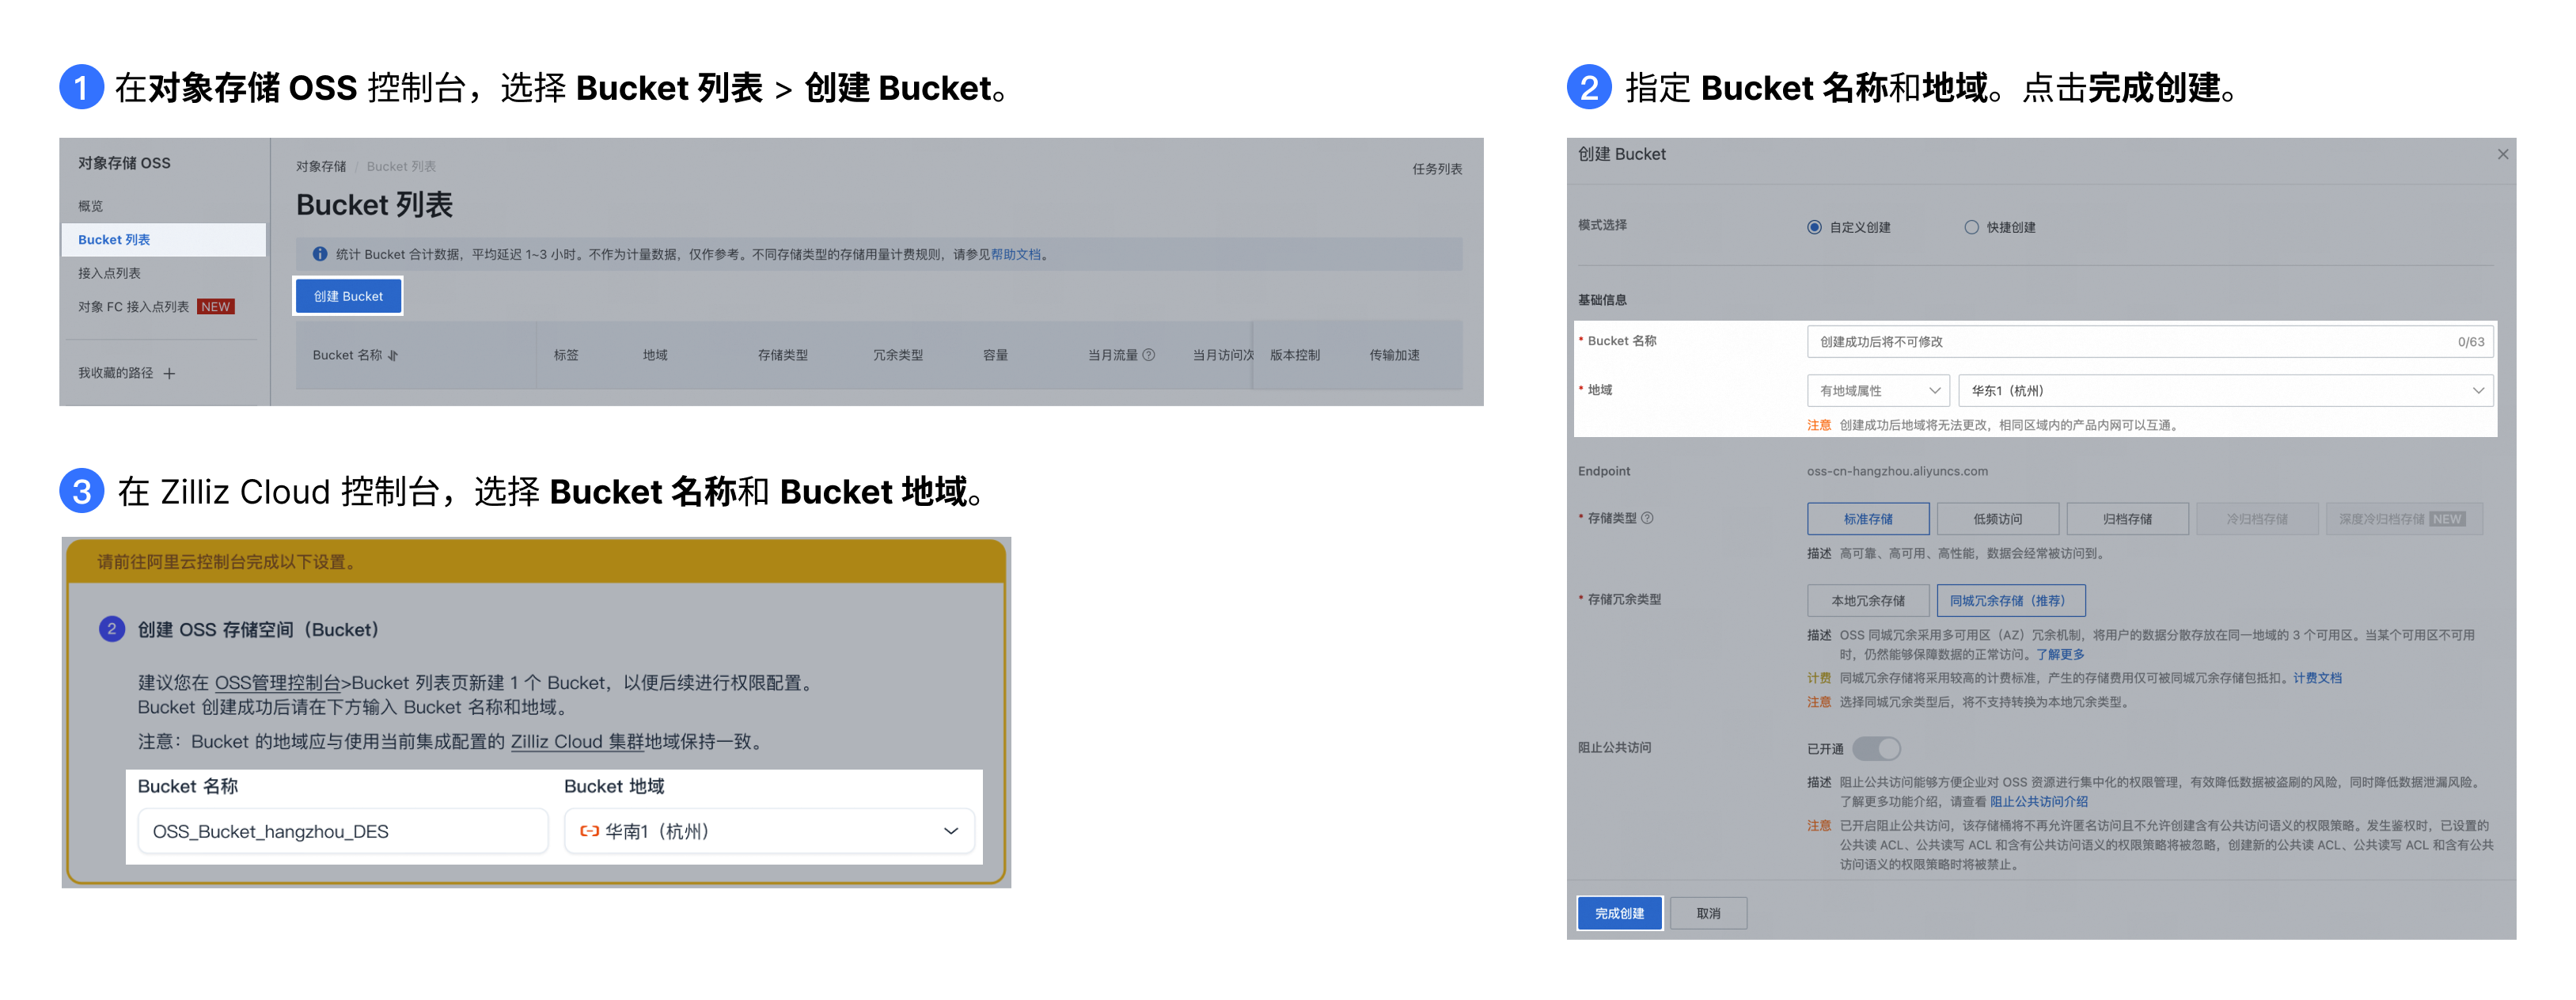Image resolution: width=2576 pixels, height=1000 pixels.
Task: Select the 快捷创建 radio option
Action: click(x=1971, y=227)
